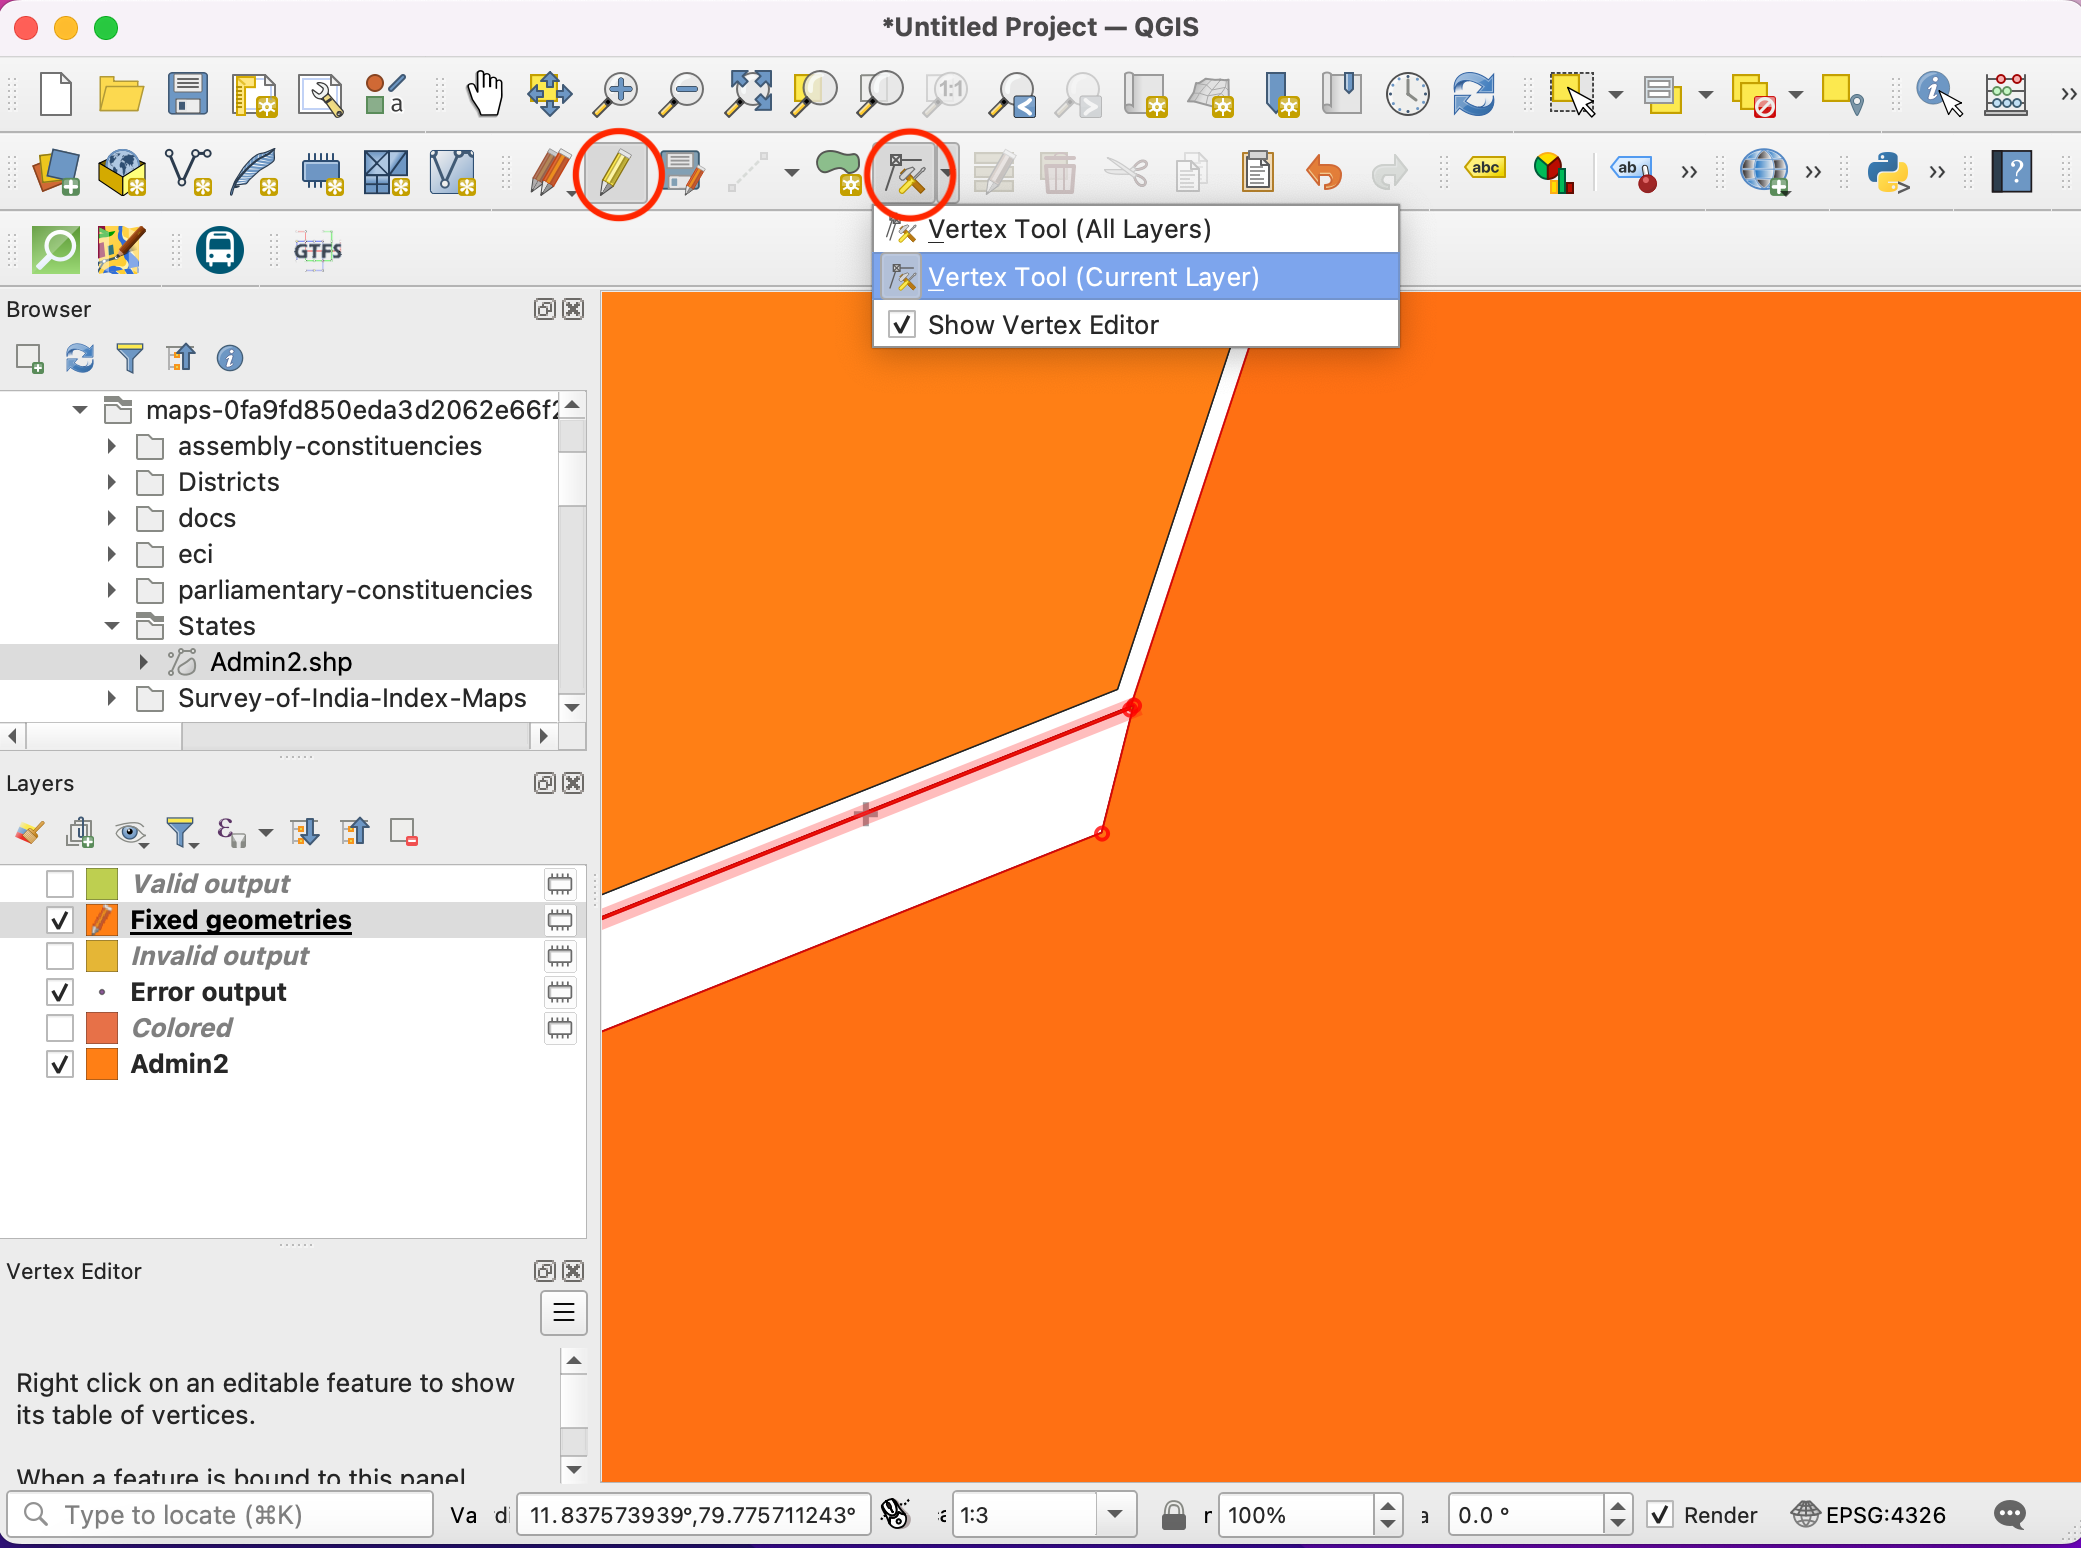This screenshot has width=2081, height=1548.
Task: Toggle the Render checkbox in status bar
Action: [x=1660, y=1515]
